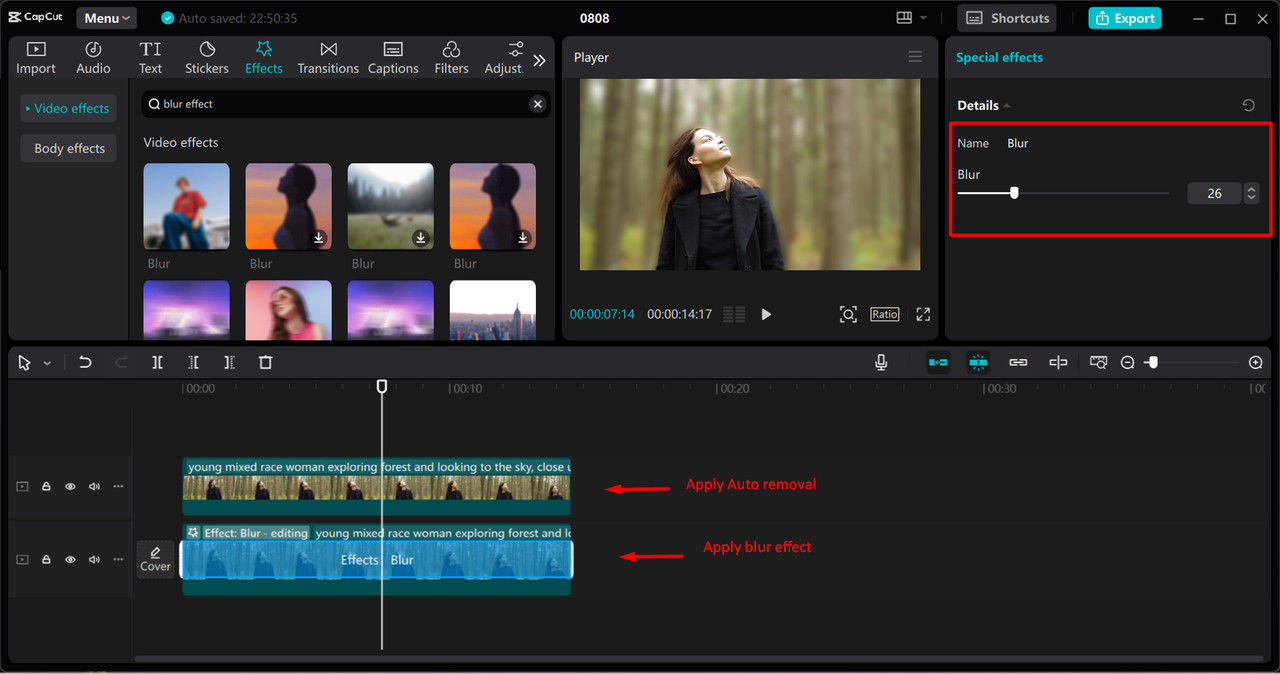Open more options for lower track
The width and height of the screenshot is (1280, 674).
point(118,560)
